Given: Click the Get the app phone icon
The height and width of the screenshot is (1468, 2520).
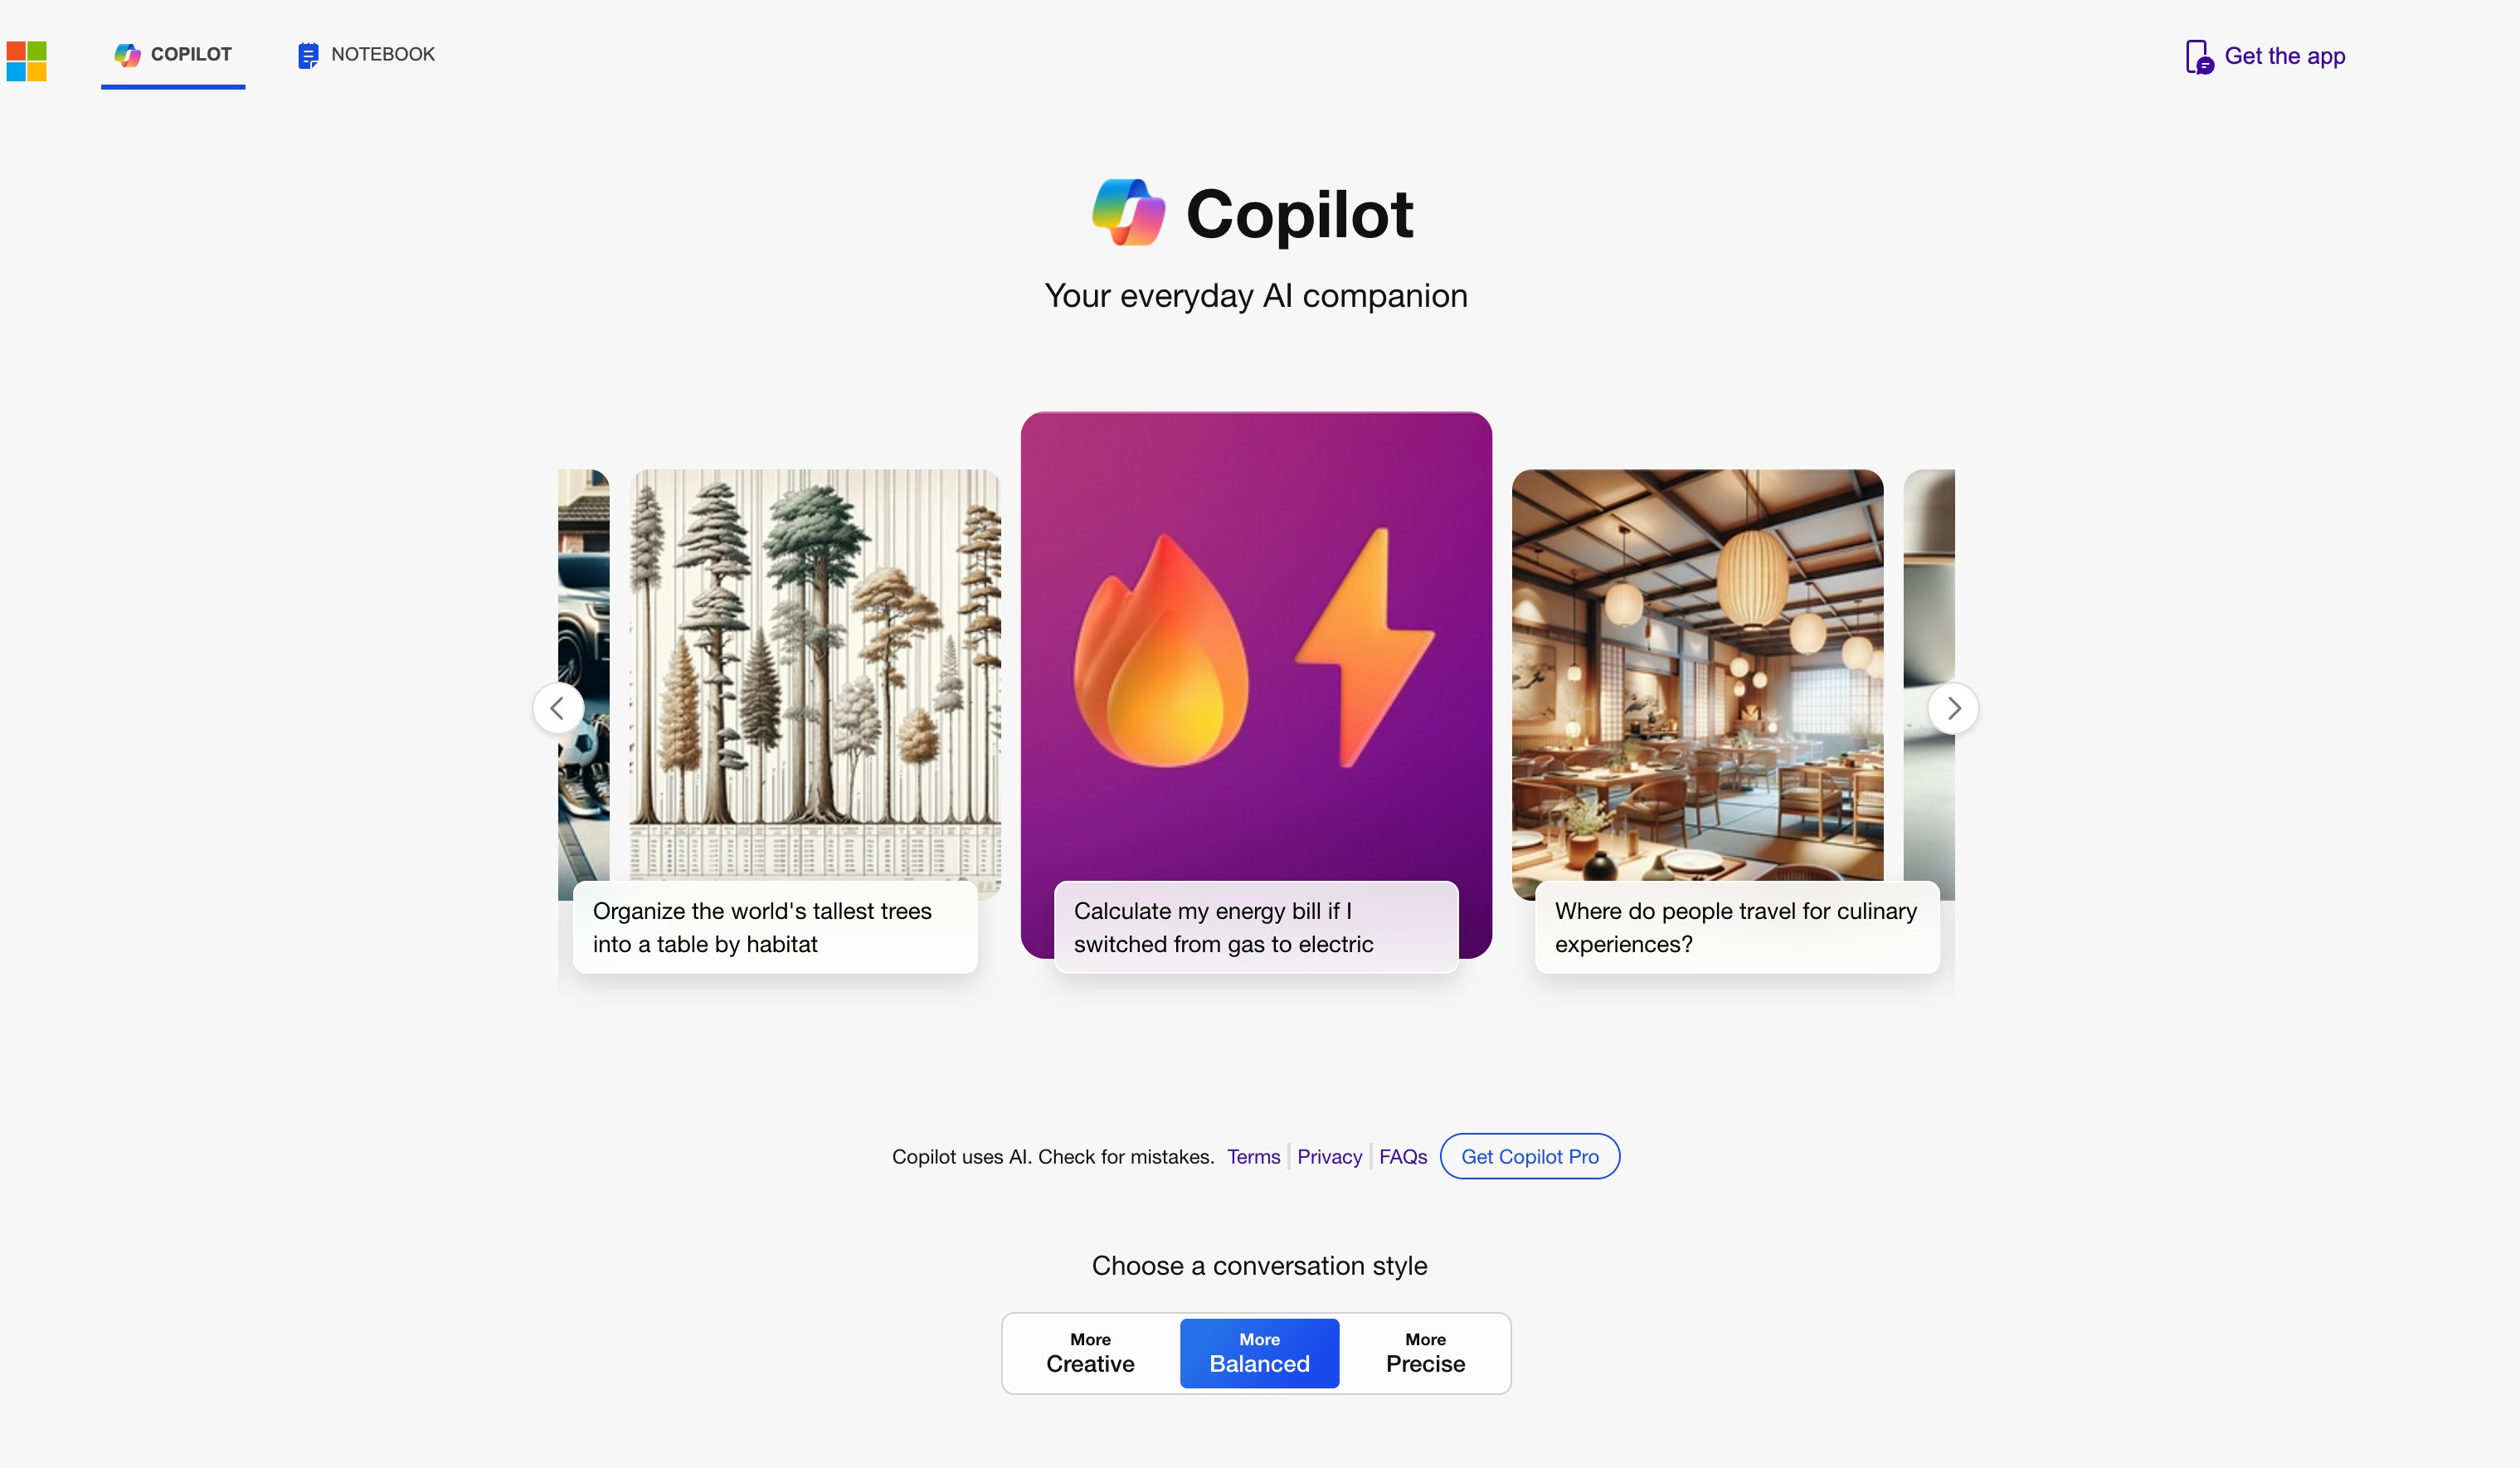Looking at the screenshot, I should pyautogui.click(x=2198, y=56).
